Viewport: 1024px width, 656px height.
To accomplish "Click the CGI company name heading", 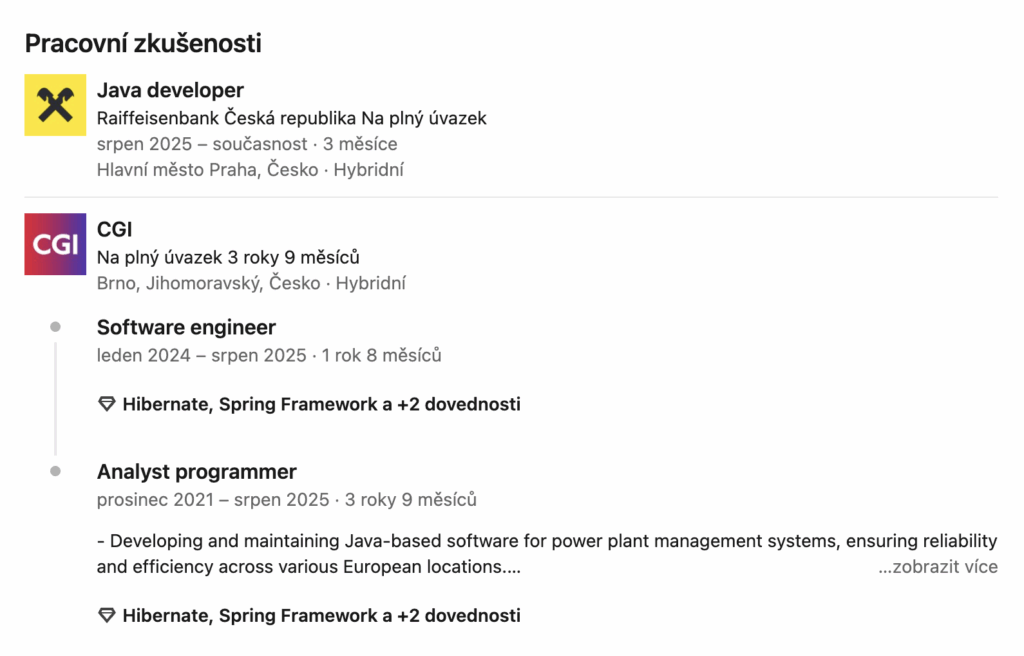I will pyautogui.click(x=114, y=230).
